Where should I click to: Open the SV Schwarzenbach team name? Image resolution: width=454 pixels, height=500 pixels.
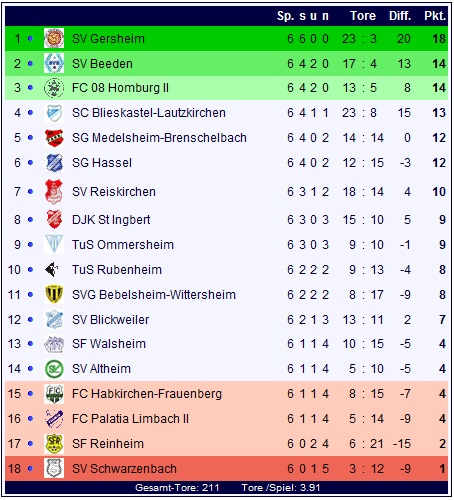tap(124, 469)
